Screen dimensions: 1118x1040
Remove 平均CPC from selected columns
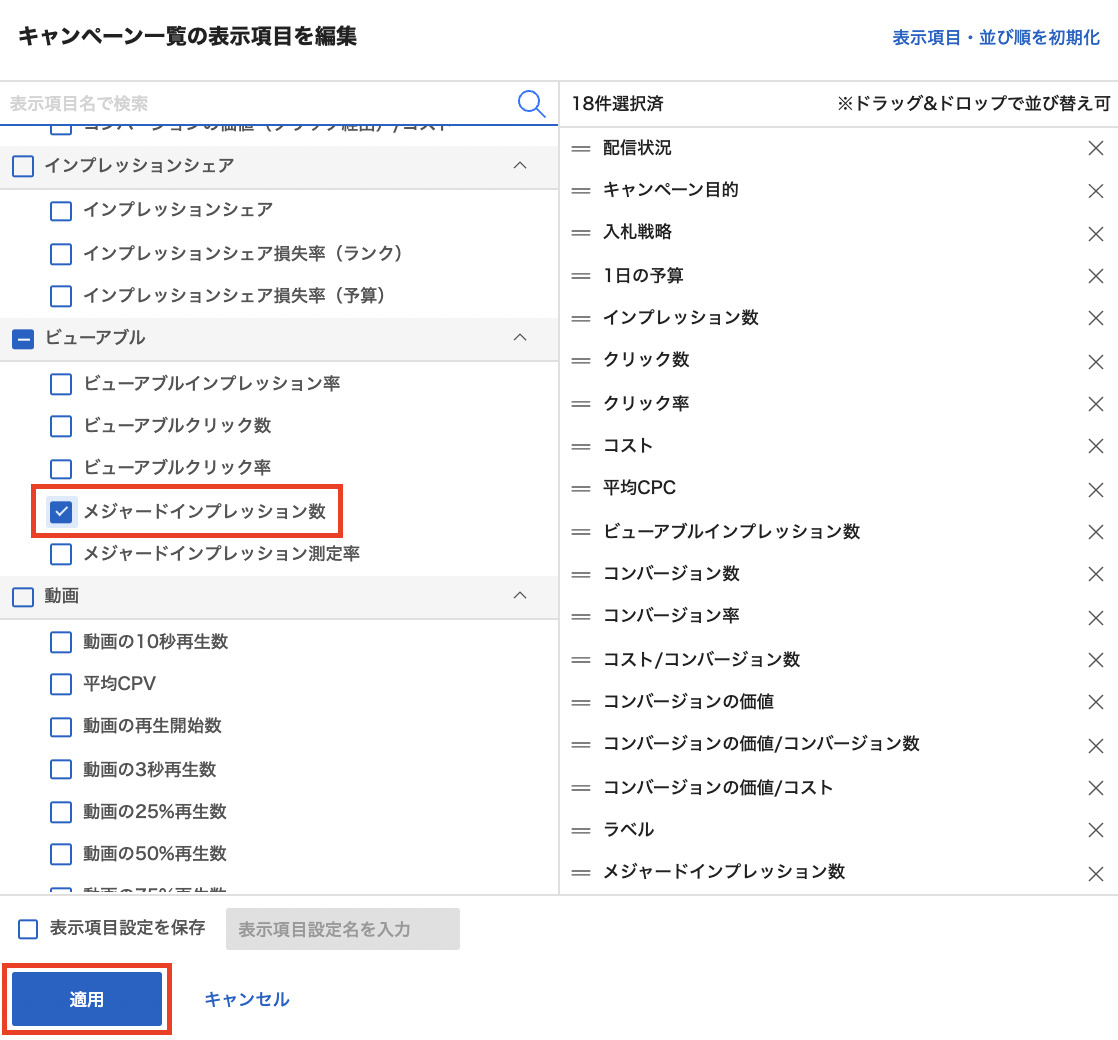(1095, 489)
